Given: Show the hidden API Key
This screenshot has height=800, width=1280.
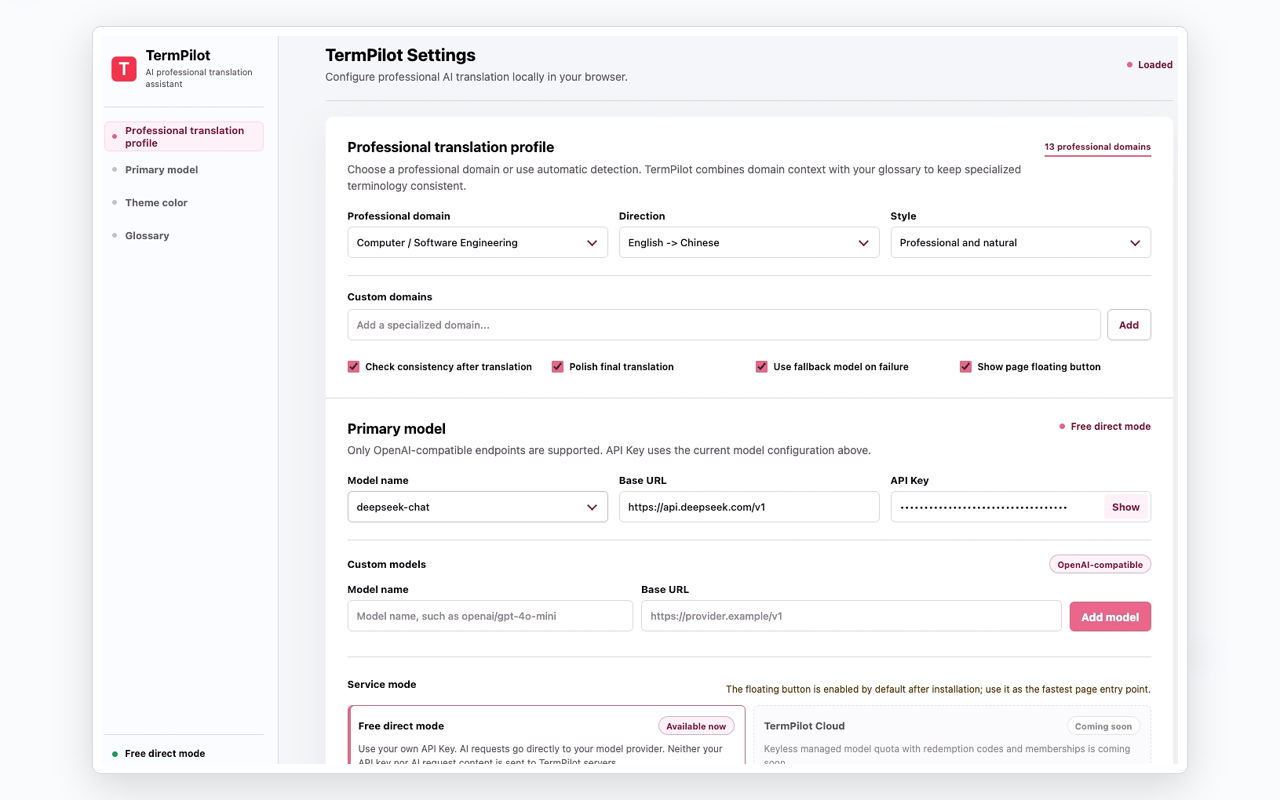Looking at the screenshot, I should pos(1126,507).
